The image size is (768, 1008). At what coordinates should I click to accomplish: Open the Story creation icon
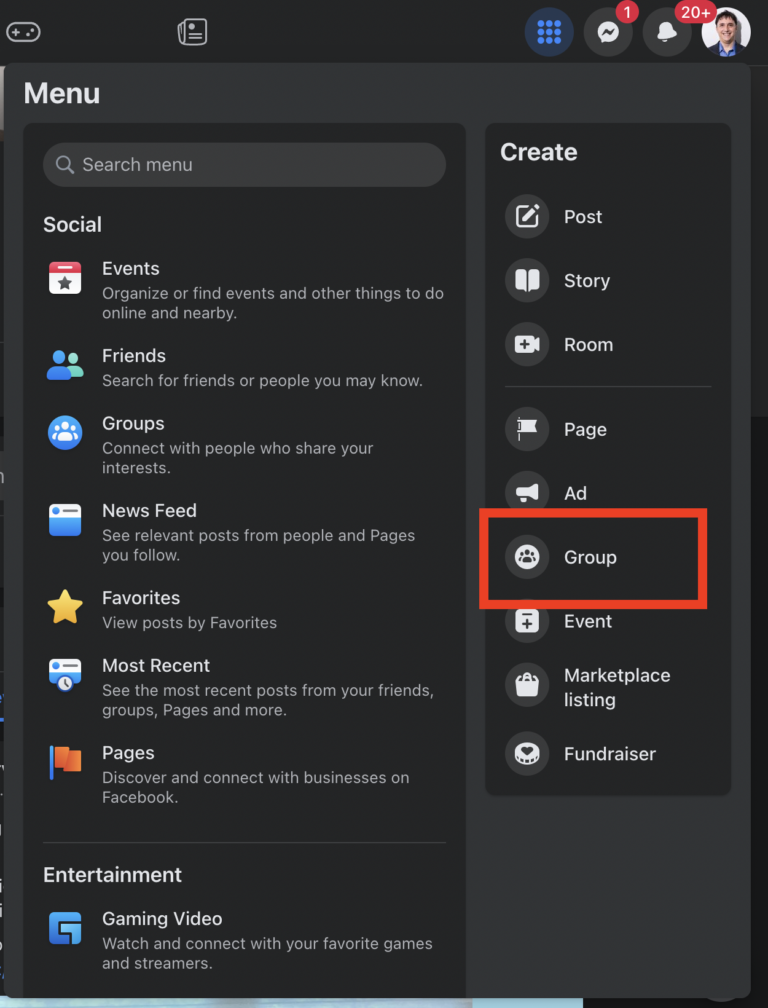point(527,281)
